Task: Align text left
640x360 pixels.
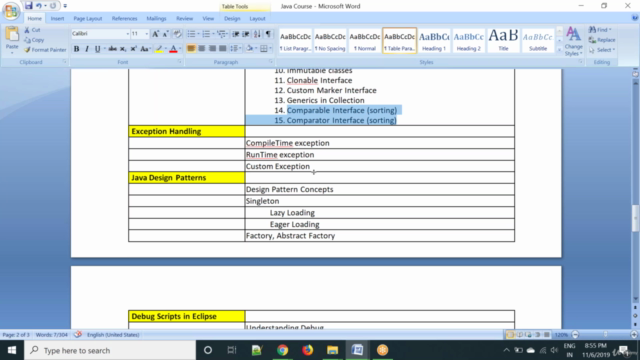Action: click(191, 49)
